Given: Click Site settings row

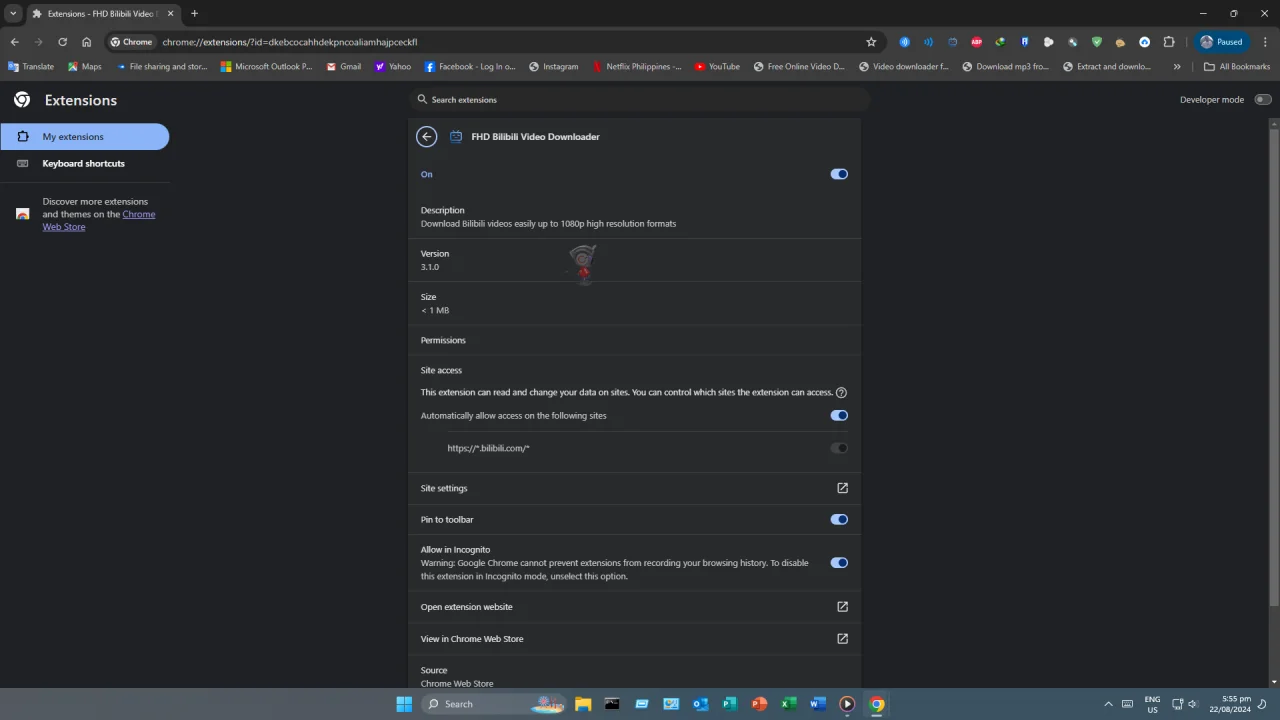Looking at the screenshot, I should pos(634,488).
